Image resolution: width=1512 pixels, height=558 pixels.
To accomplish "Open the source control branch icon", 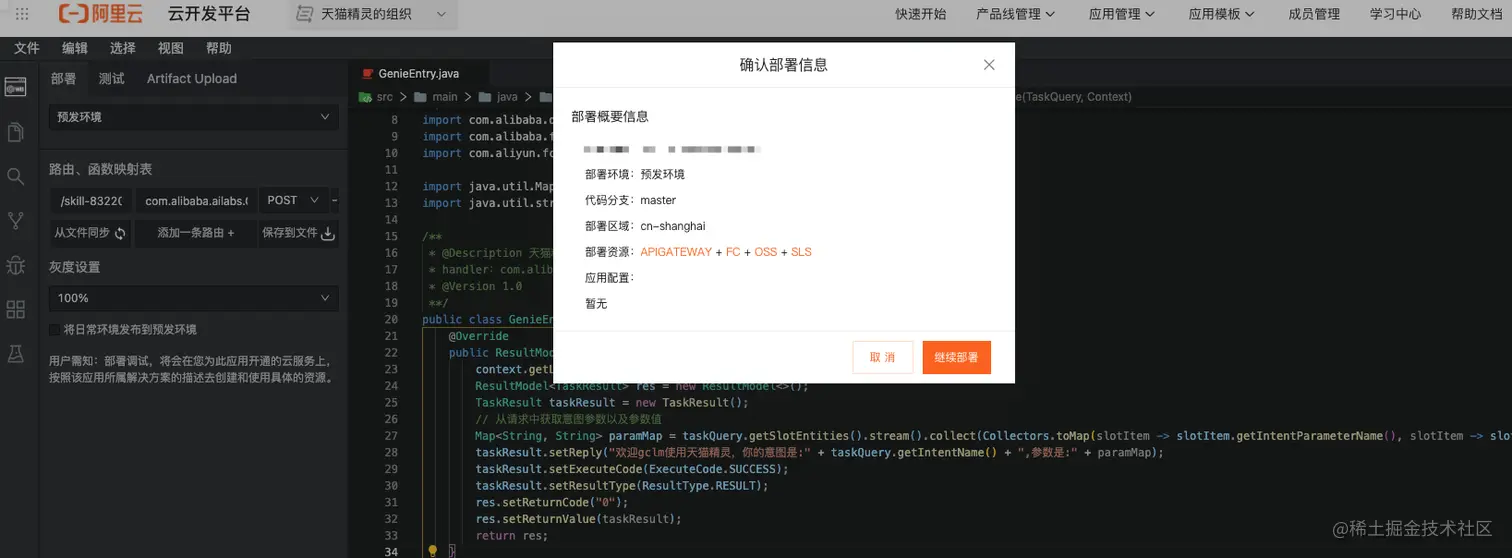I will [15, 220].
